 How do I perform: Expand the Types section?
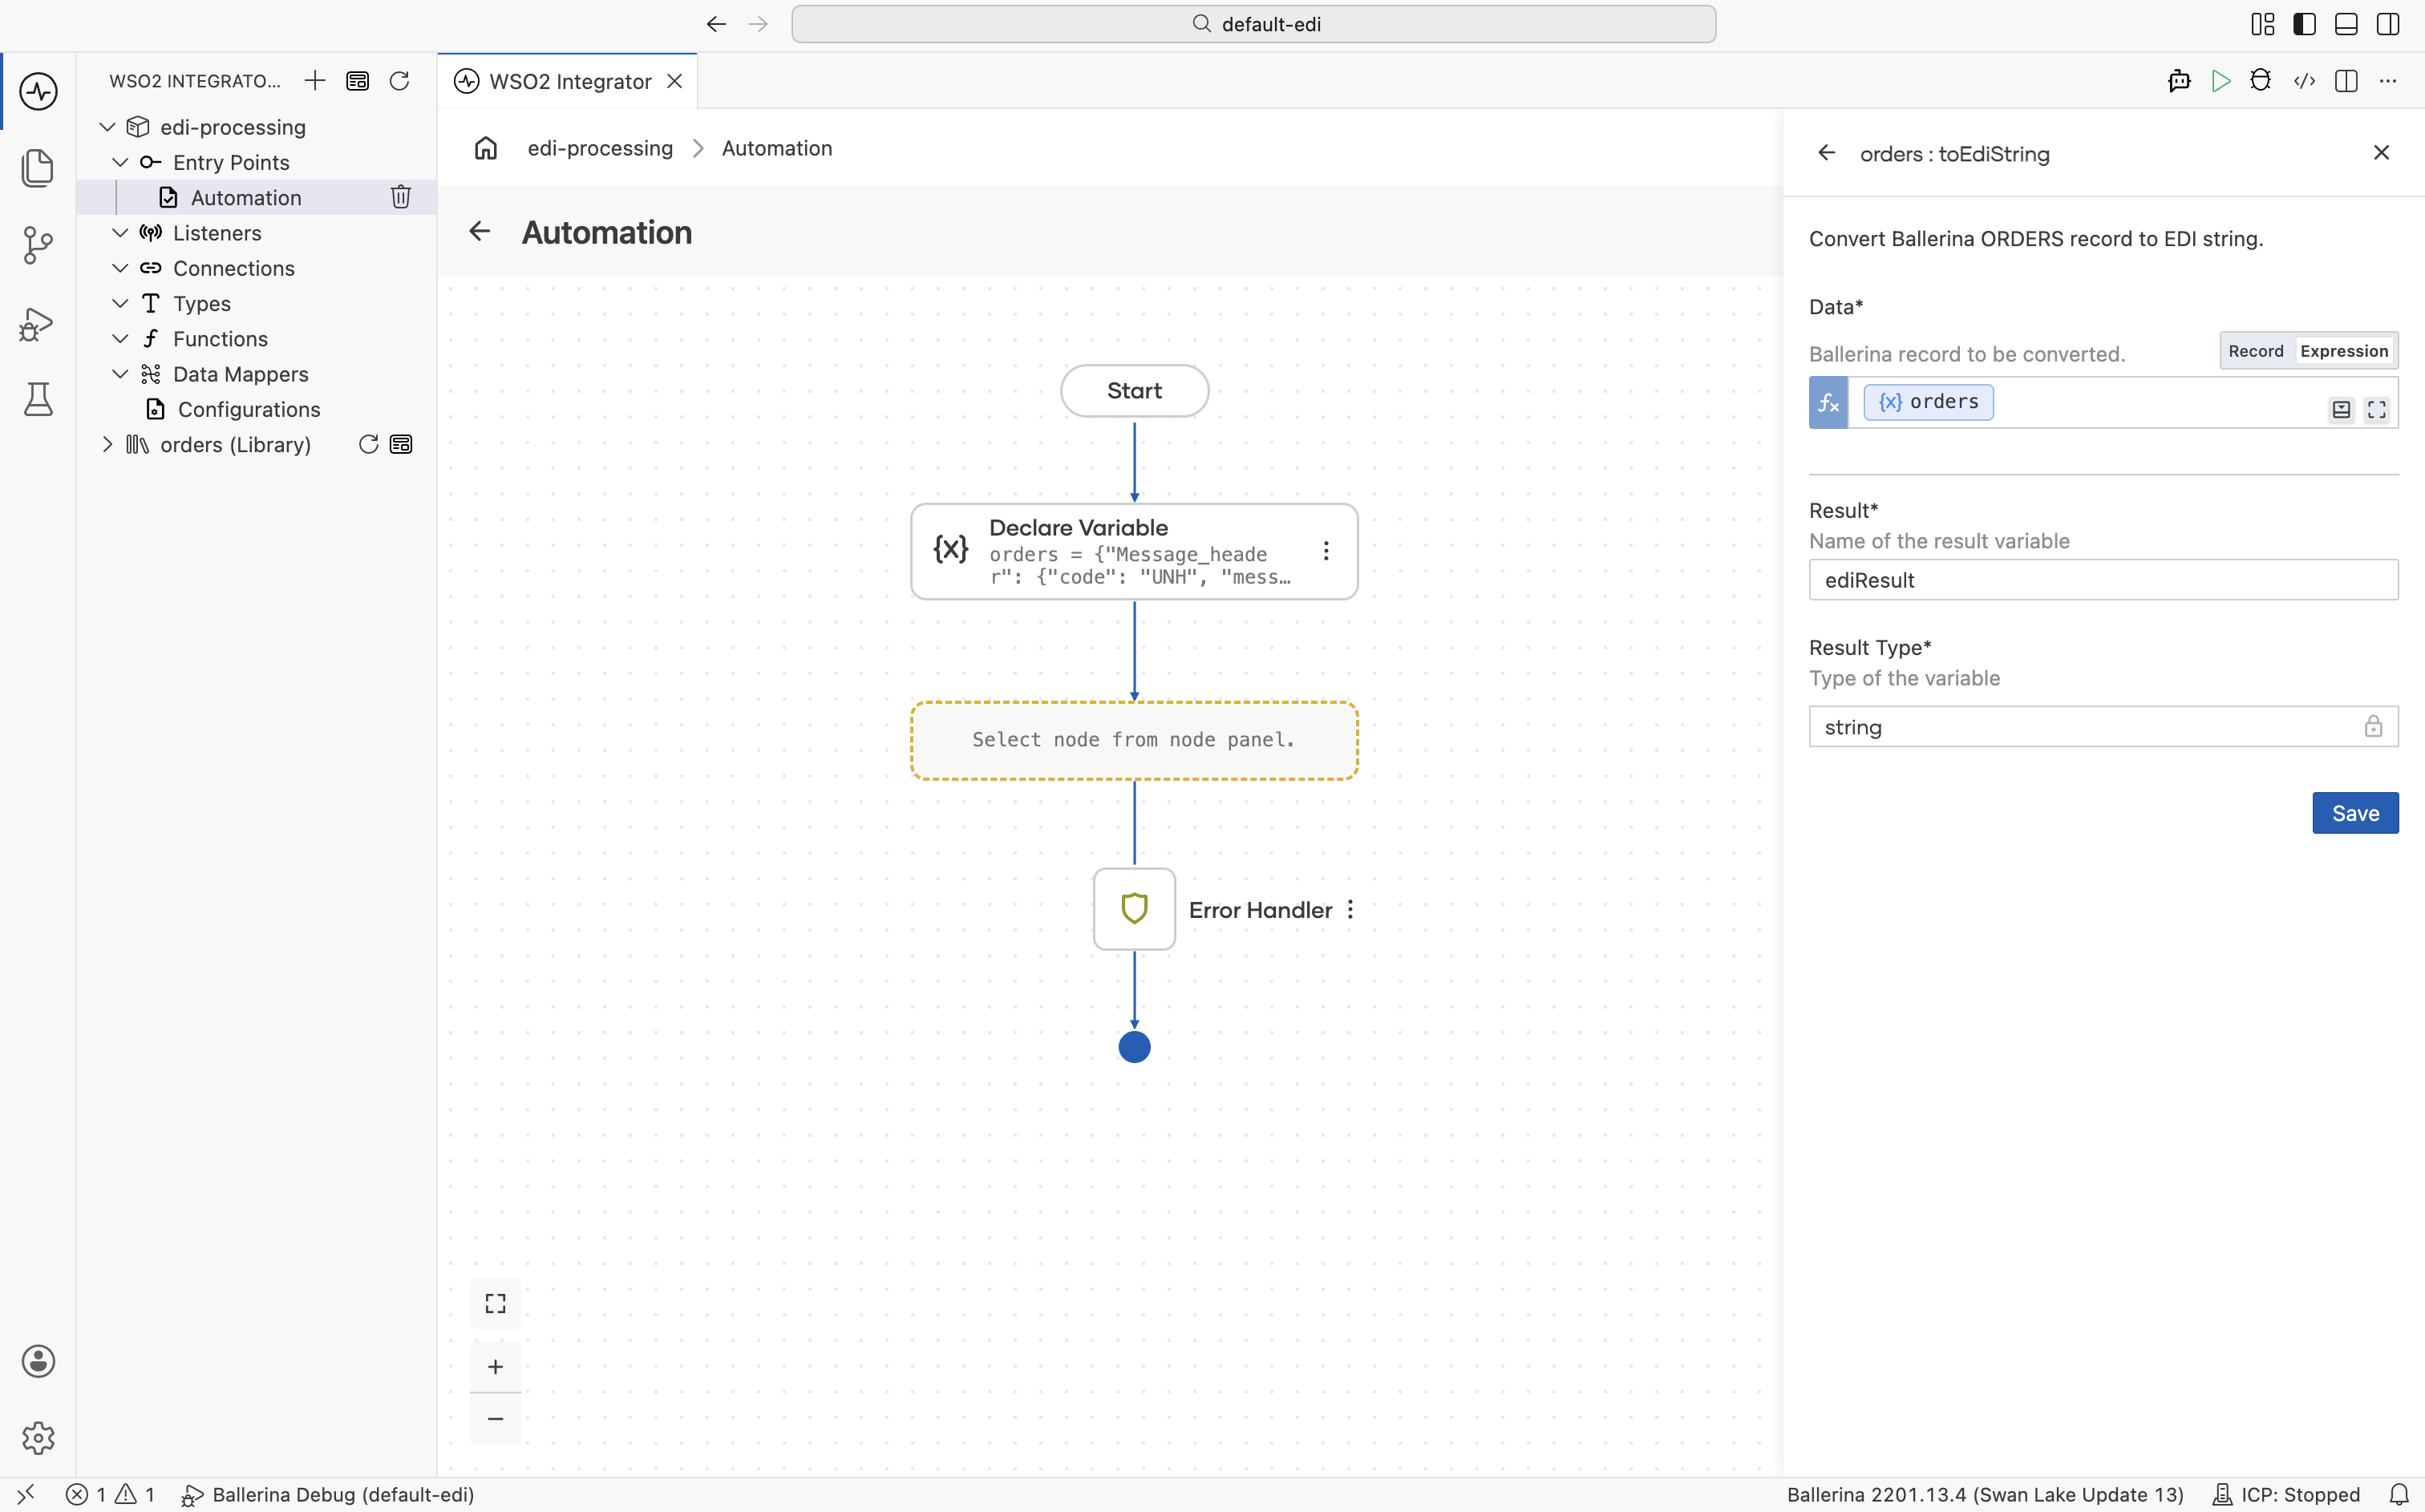coord(120,303)
